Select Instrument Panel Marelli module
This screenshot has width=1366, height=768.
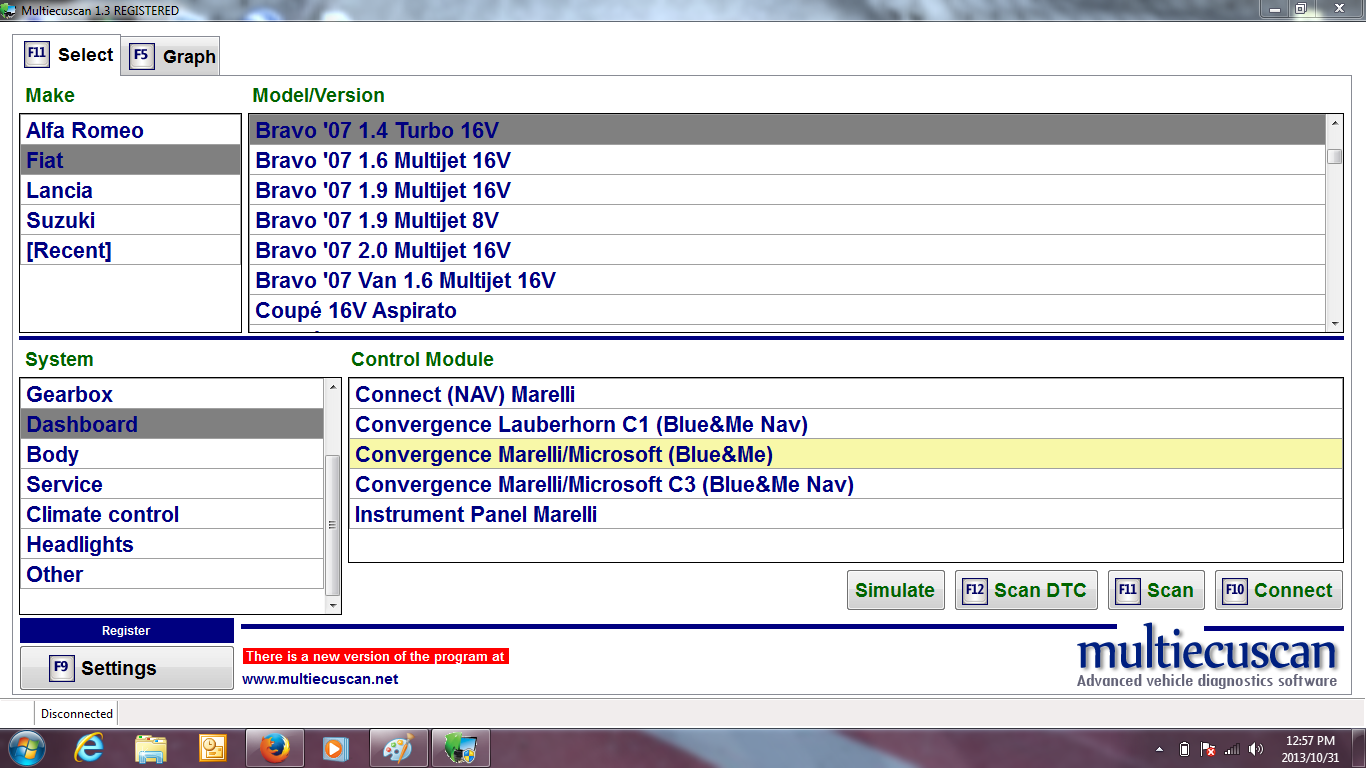[845, 514]
